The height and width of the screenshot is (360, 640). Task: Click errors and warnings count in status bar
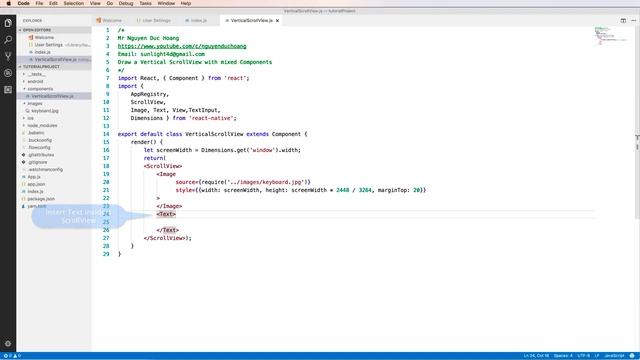tap(12, 356)
